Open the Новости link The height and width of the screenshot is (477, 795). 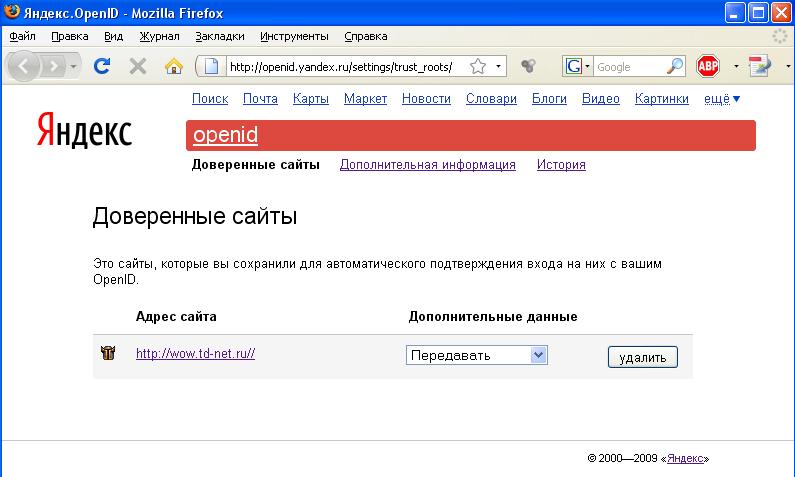tap(426, 98)
